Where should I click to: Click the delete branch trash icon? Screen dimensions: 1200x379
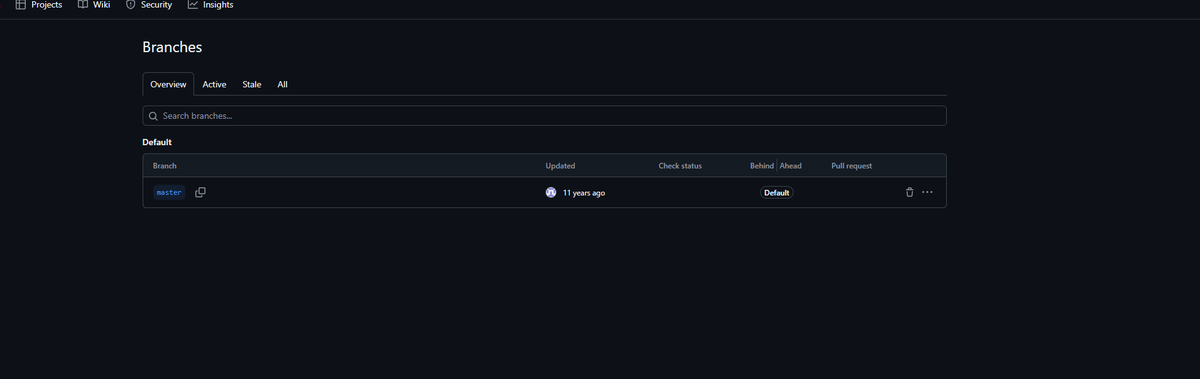point(909,192)
